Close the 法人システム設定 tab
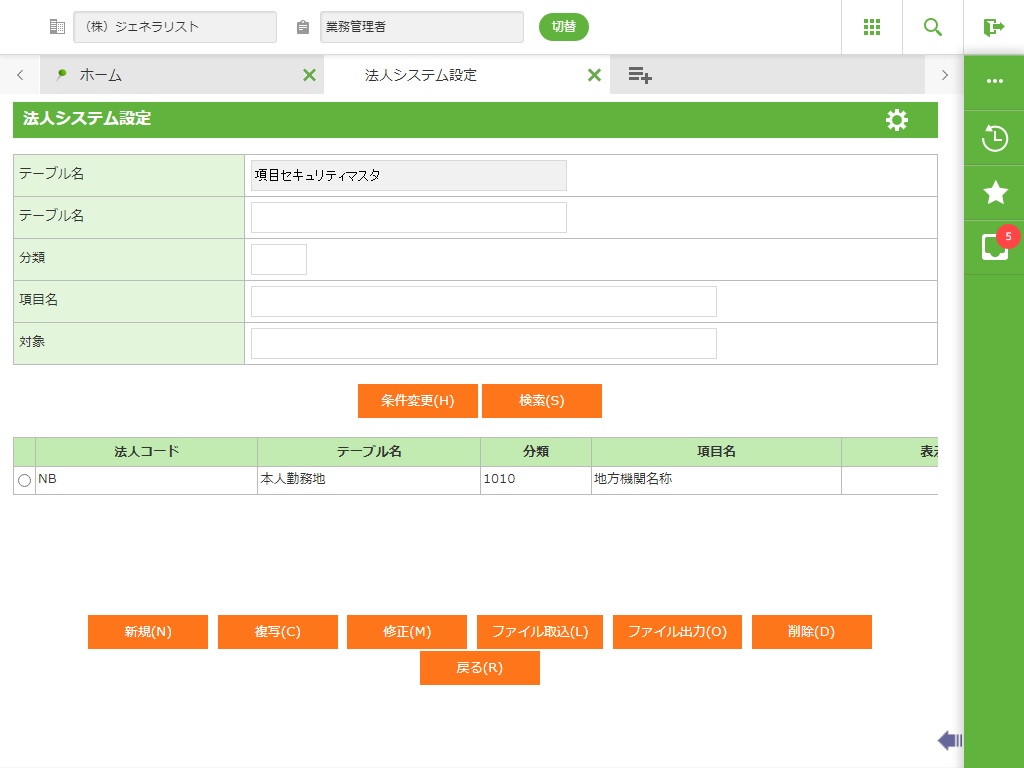1024x768 pixels. (x=594, y=75)
